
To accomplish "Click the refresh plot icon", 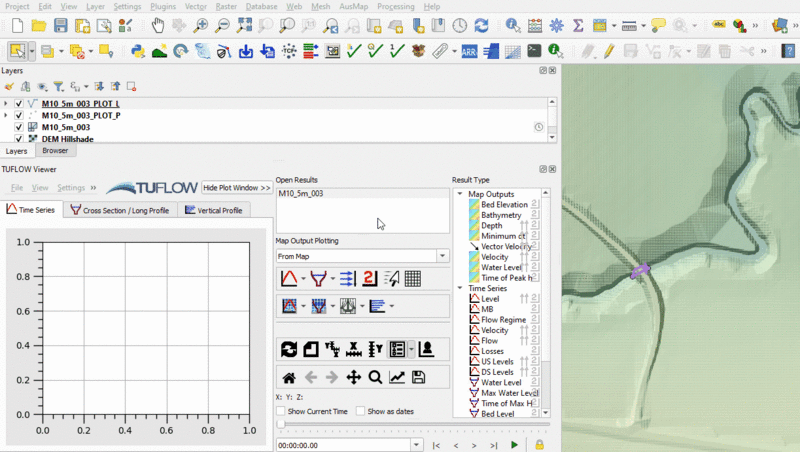I will click(289, 349).
